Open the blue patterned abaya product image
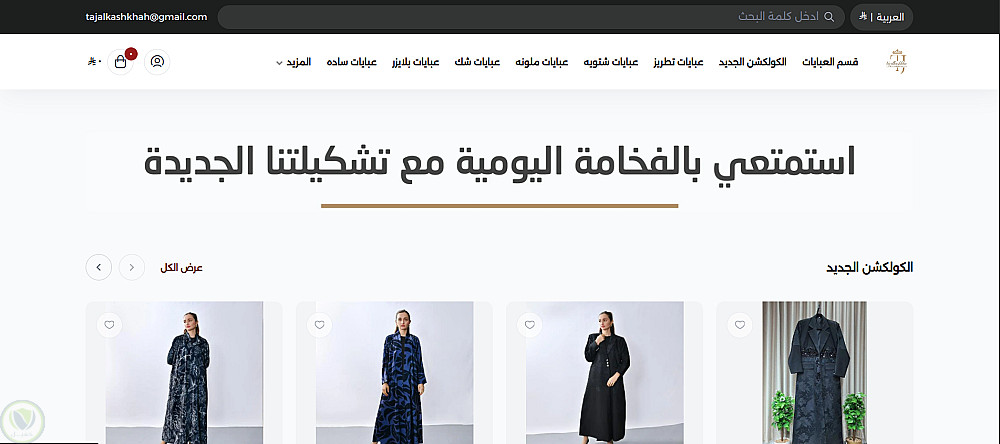The image size is (1000, 444). (394, 373)
